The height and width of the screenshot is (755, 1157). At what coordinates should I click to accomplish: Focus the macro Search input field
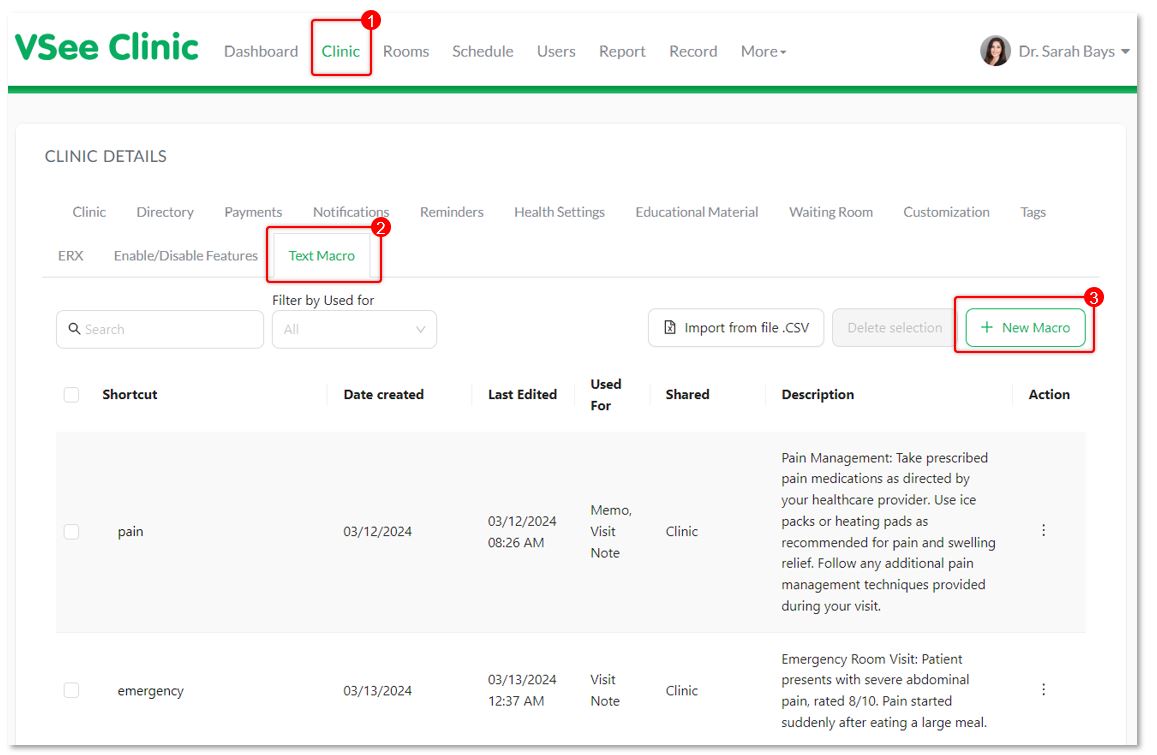tap(159, 329)
